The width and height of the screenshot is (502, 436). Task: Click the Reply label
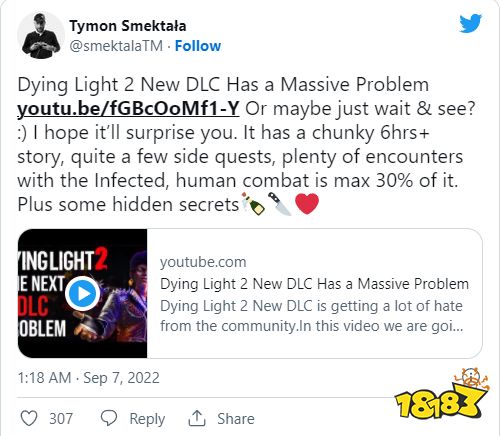147,419
